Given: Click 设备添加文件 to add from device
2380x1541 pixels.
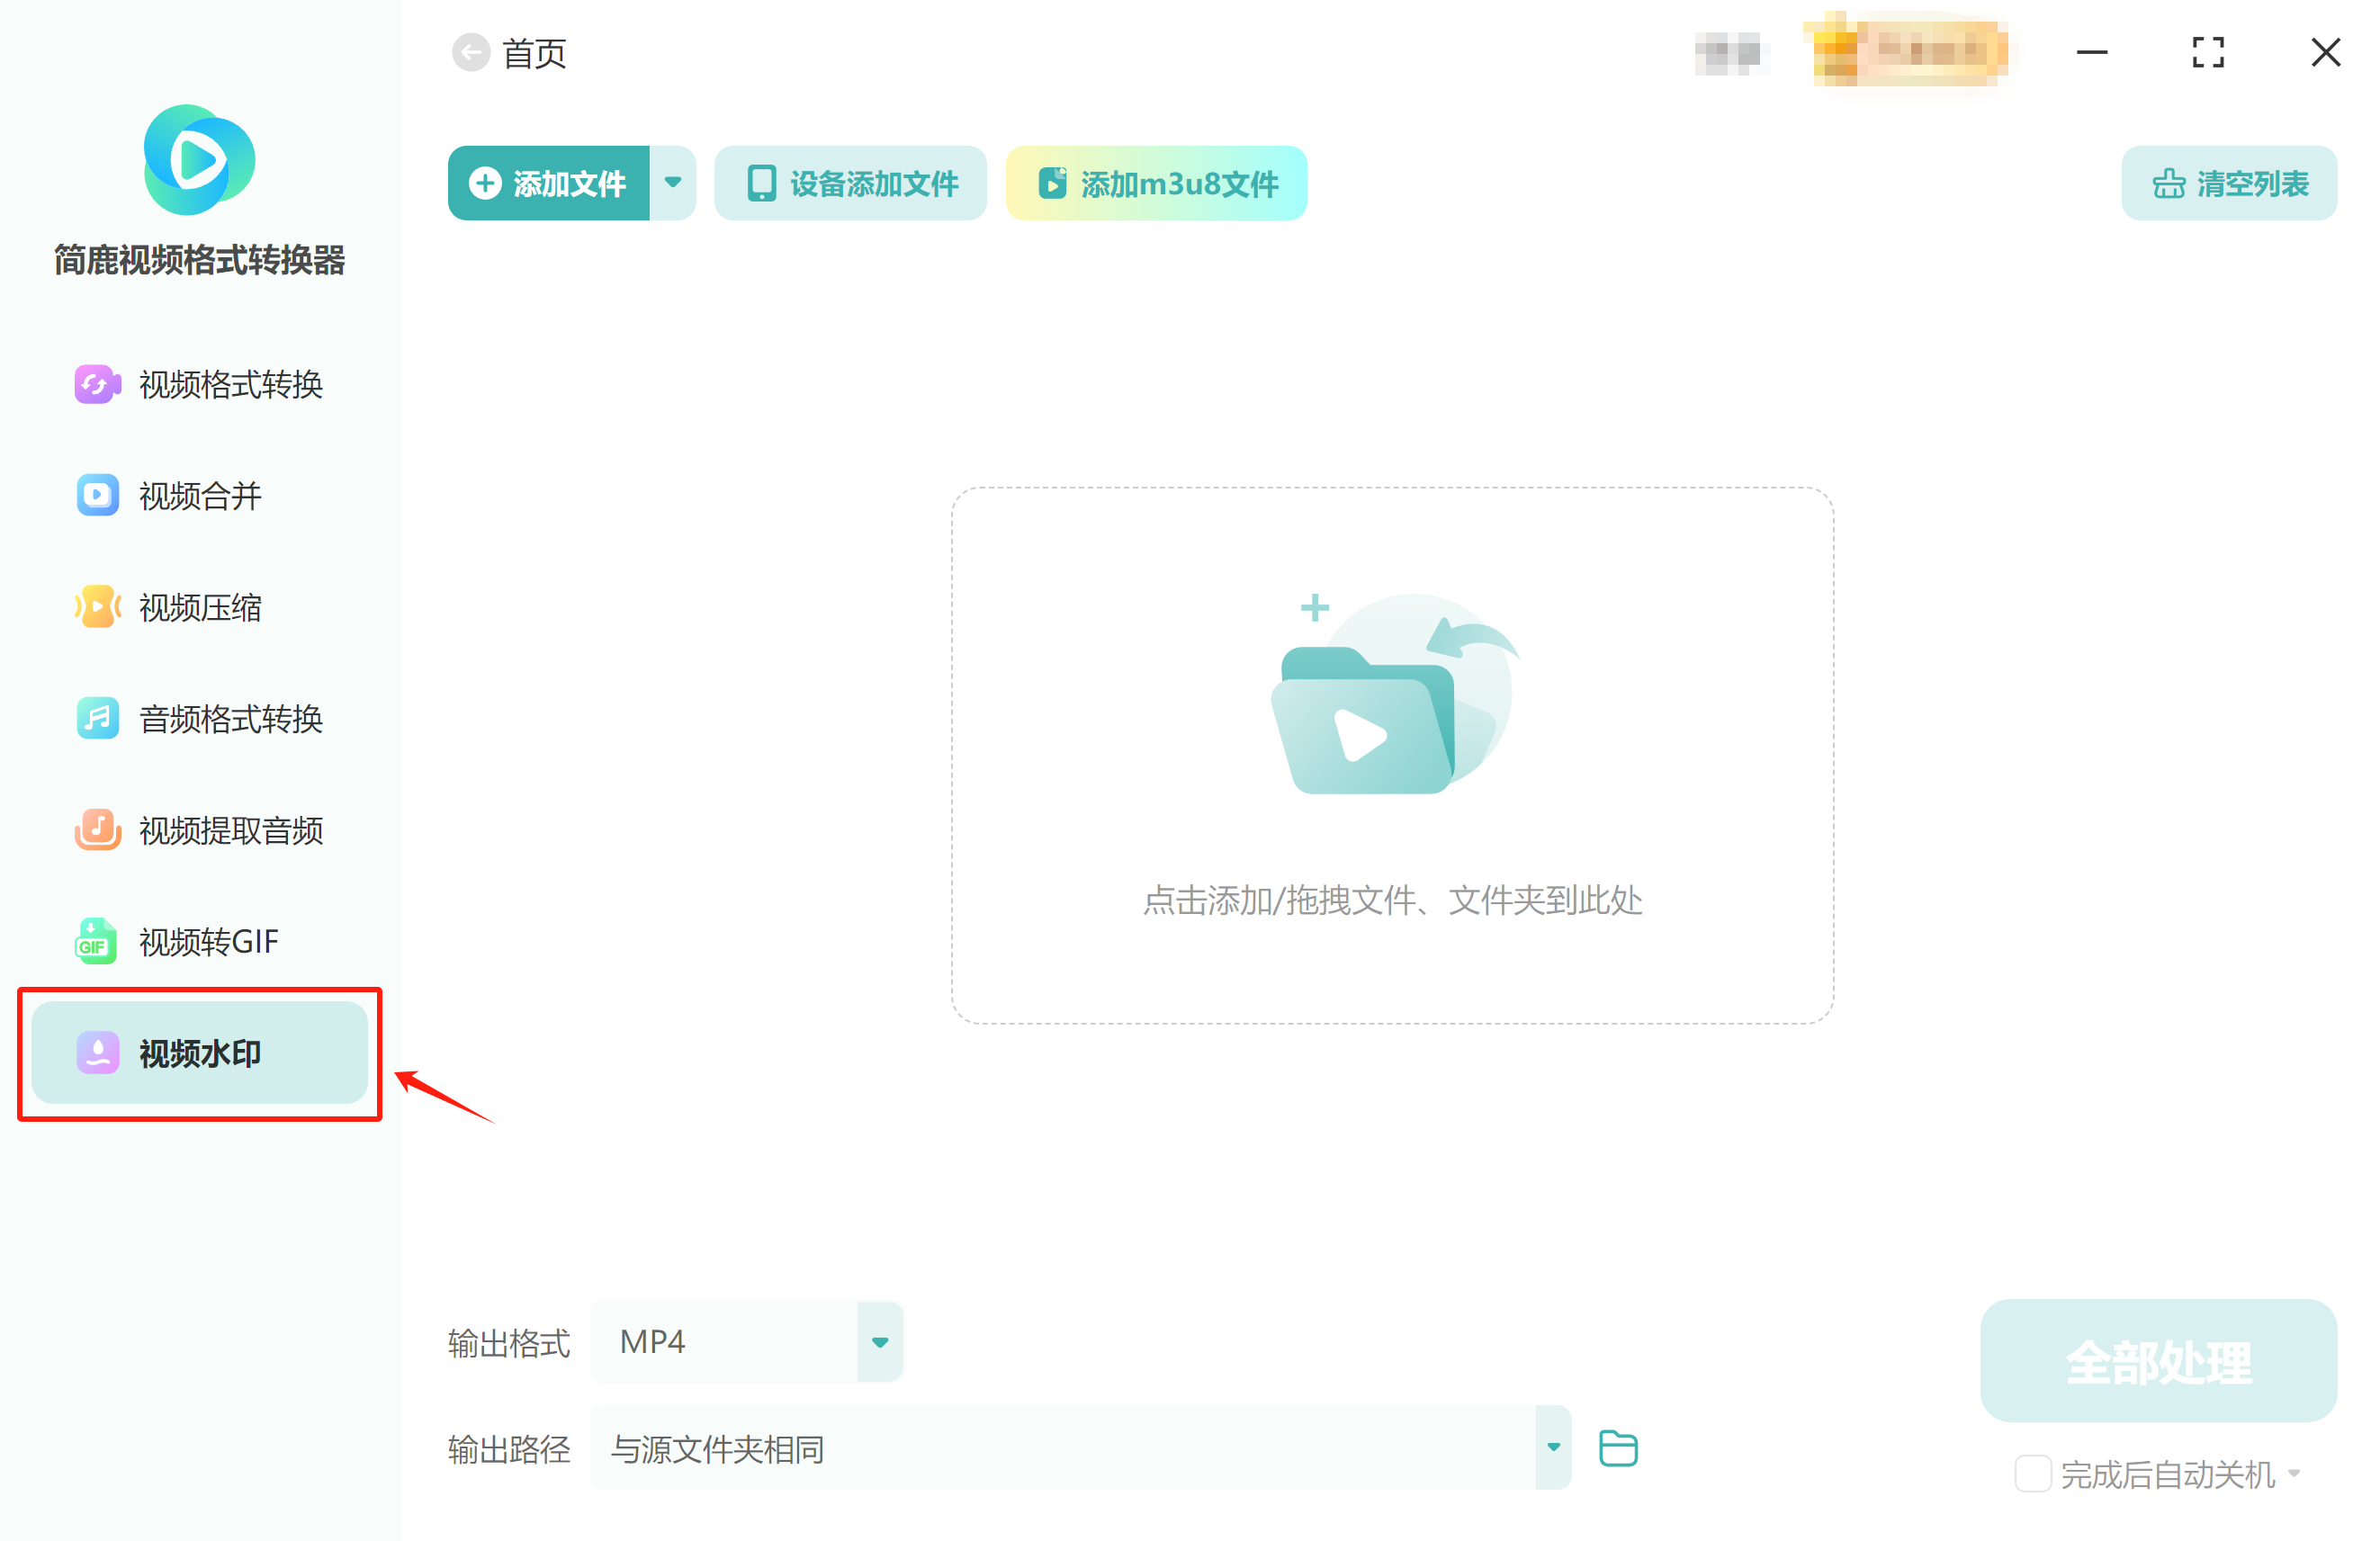Looking at the screenshot, I should pos(849,183).
